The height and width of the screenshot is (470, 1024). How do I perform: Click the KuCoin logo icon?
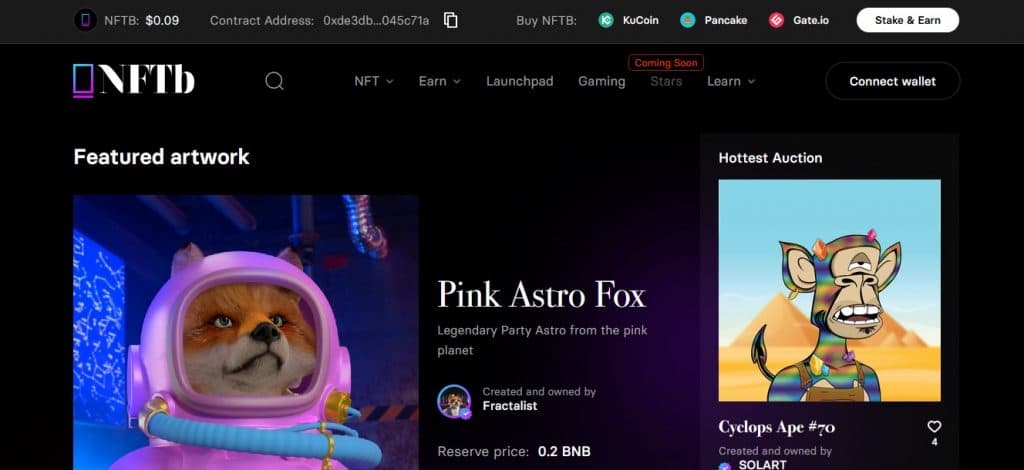click(606, 20)
